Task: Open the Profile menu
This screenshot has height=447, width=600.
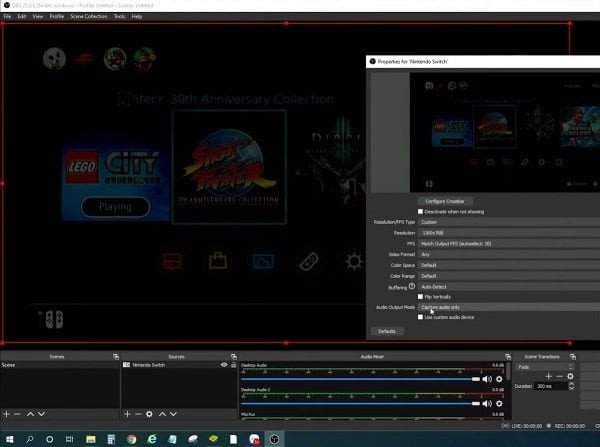Action: tap(57, 16)
